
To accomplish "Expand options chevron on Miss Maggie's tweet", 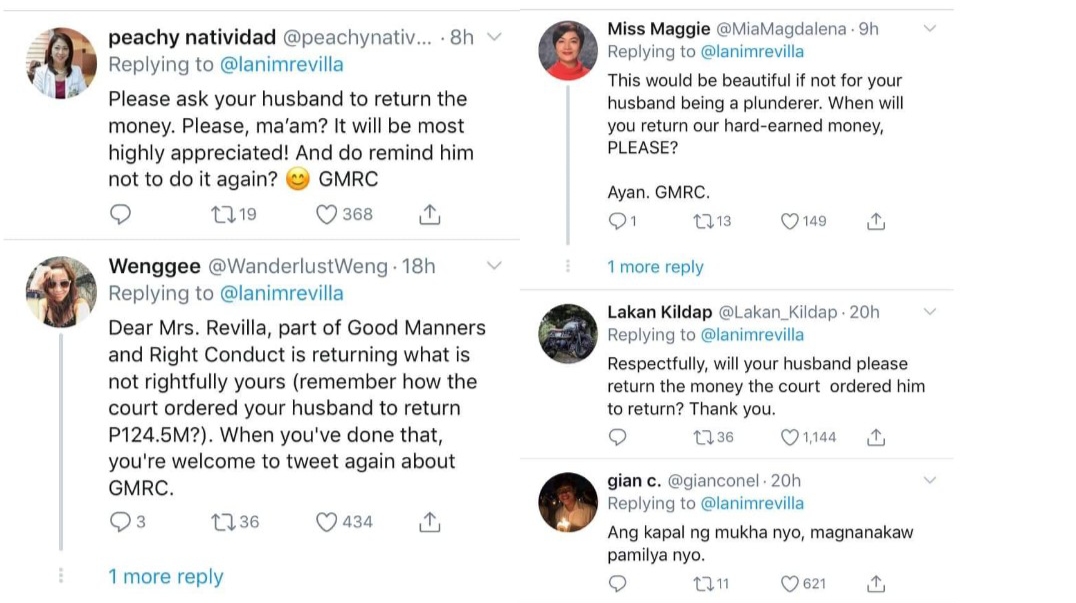I will (929, 29).
